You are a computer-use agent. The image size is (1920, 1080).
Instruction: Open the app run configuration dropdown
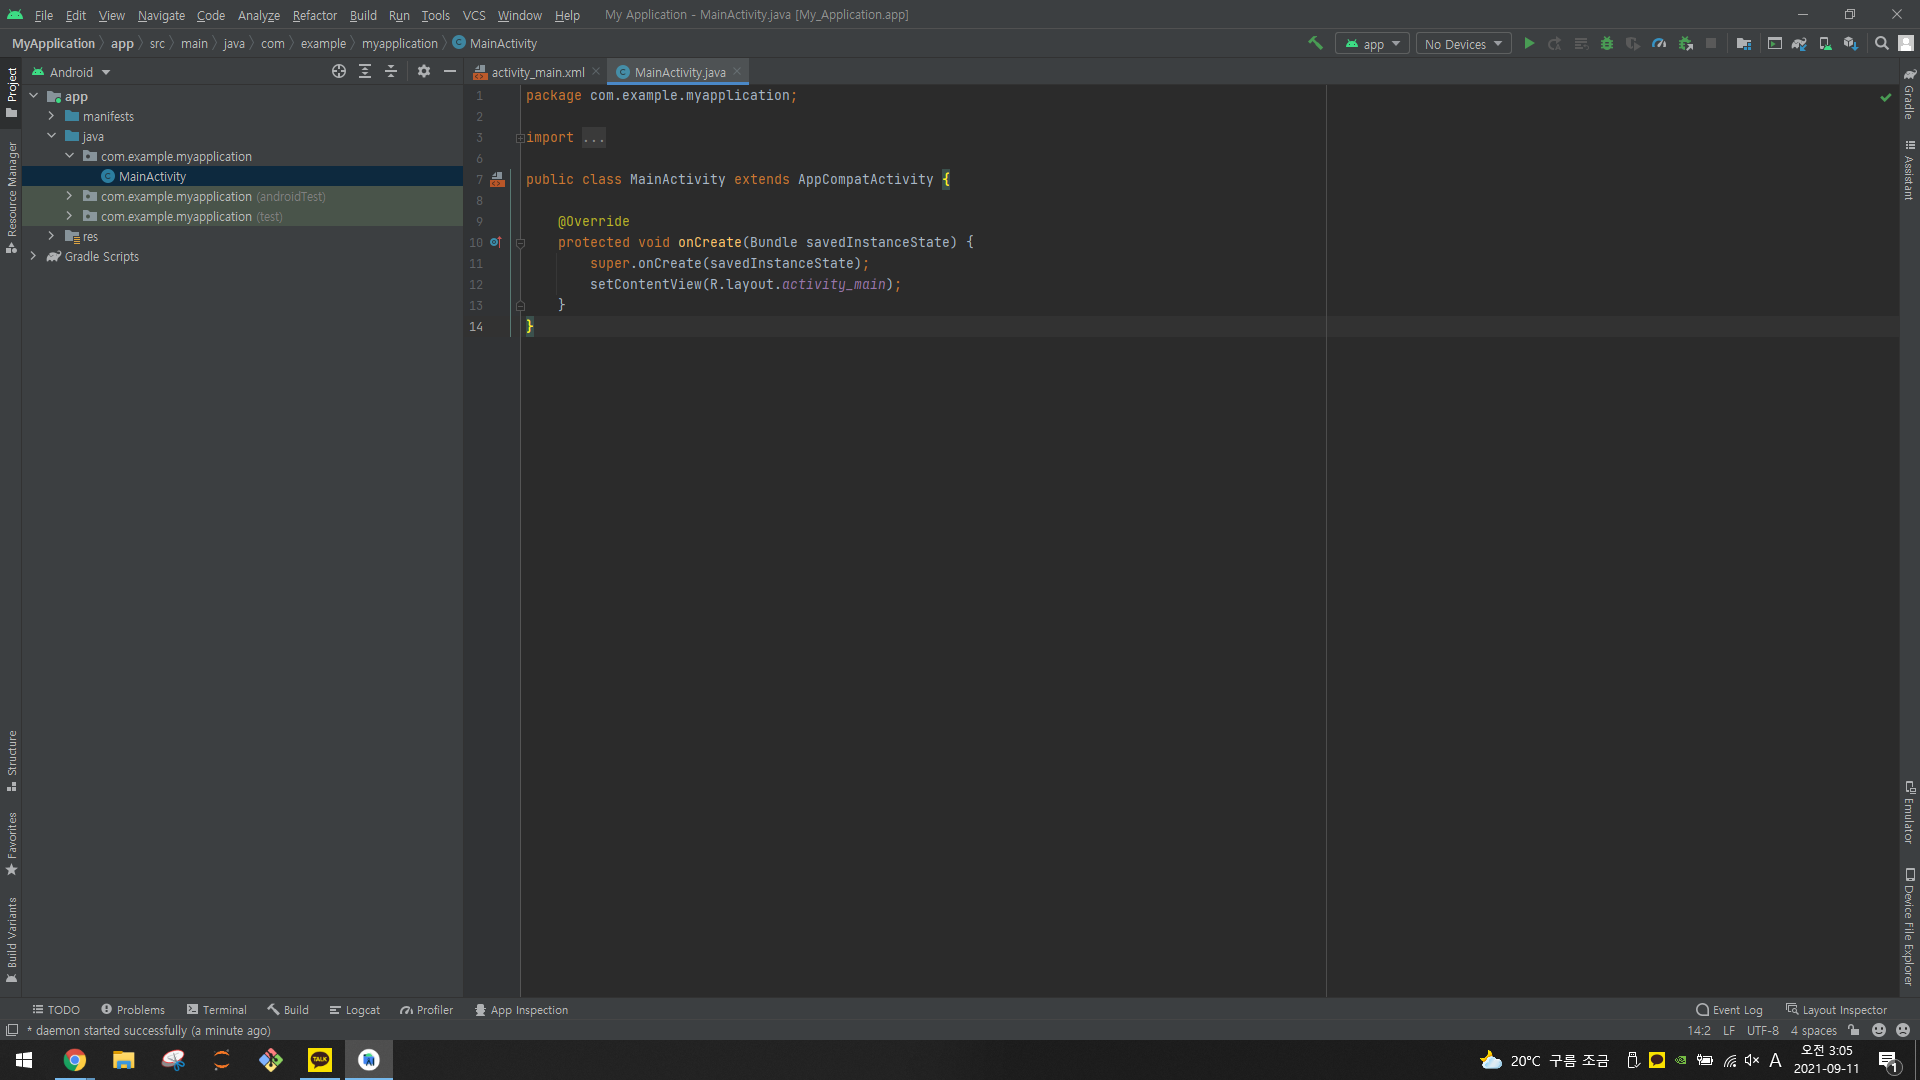[x=1372, y=44]
